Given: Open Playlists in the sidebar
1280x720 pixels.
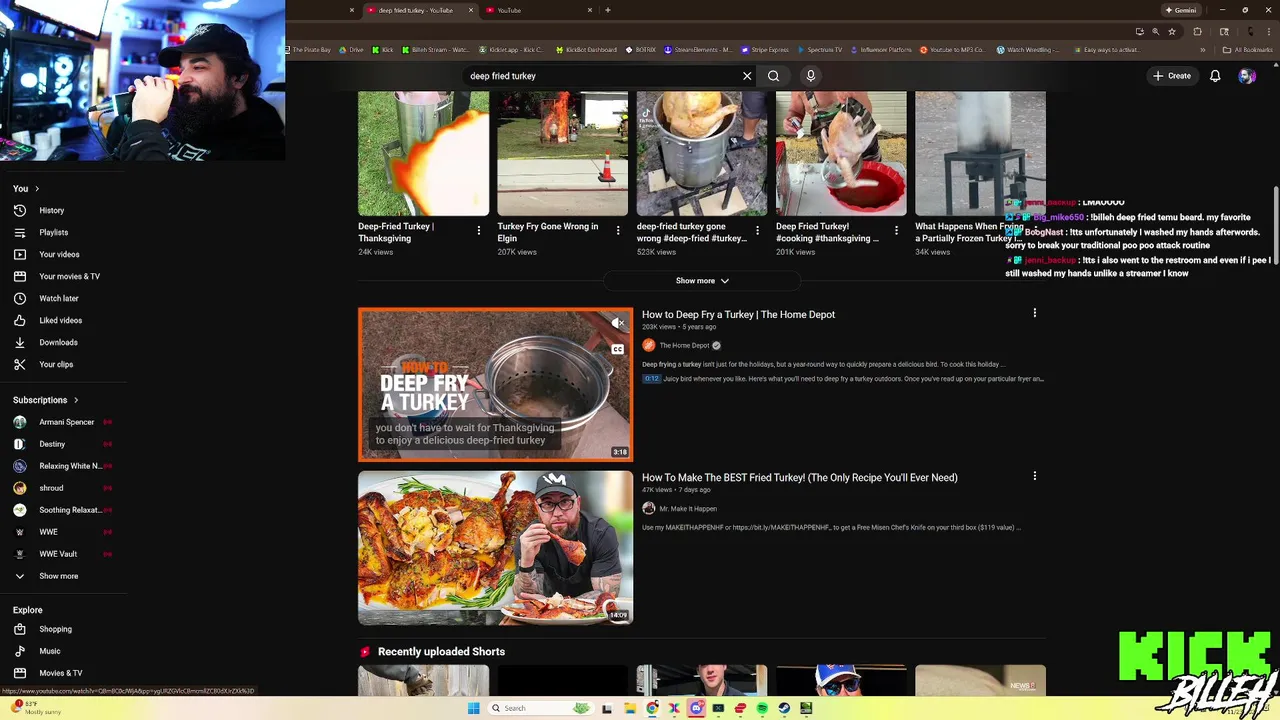Looking at the screenshot, I should pos(53,232).
